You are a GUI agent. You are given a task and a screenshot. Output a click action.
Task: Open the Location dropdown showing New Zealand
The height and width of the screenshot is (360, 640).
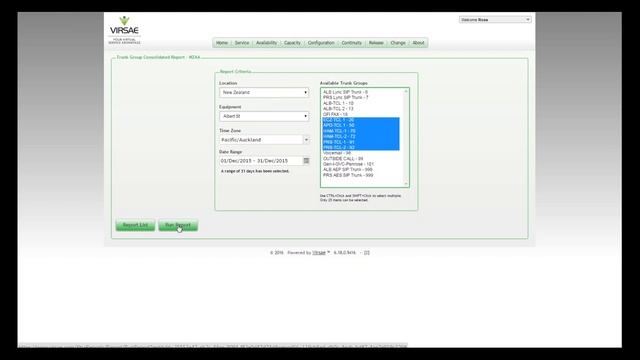tap(264, 93)
